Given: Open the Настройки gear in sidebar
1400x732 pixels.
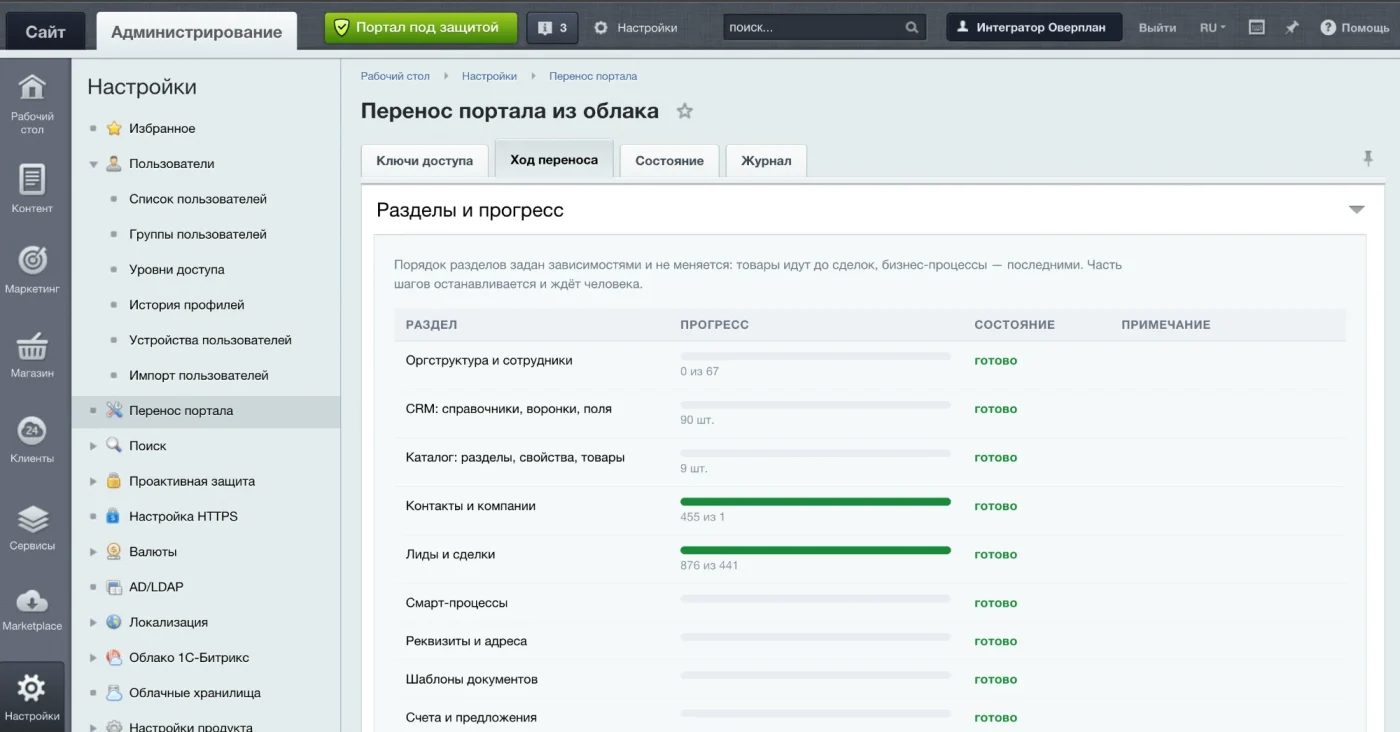Looking at the screenshot, I should (33, 697).
